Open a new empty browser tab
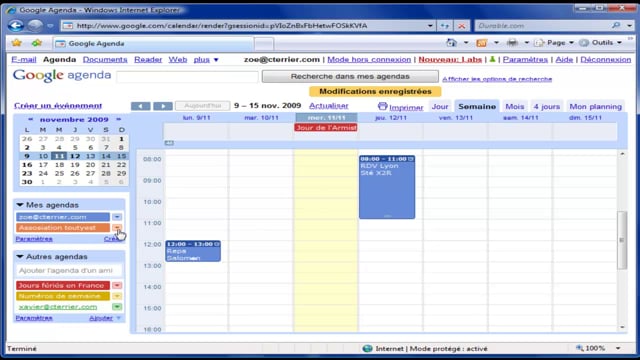The width and height of the screenshot is (640, 360). pyautogui.click(x=264, y=43)
